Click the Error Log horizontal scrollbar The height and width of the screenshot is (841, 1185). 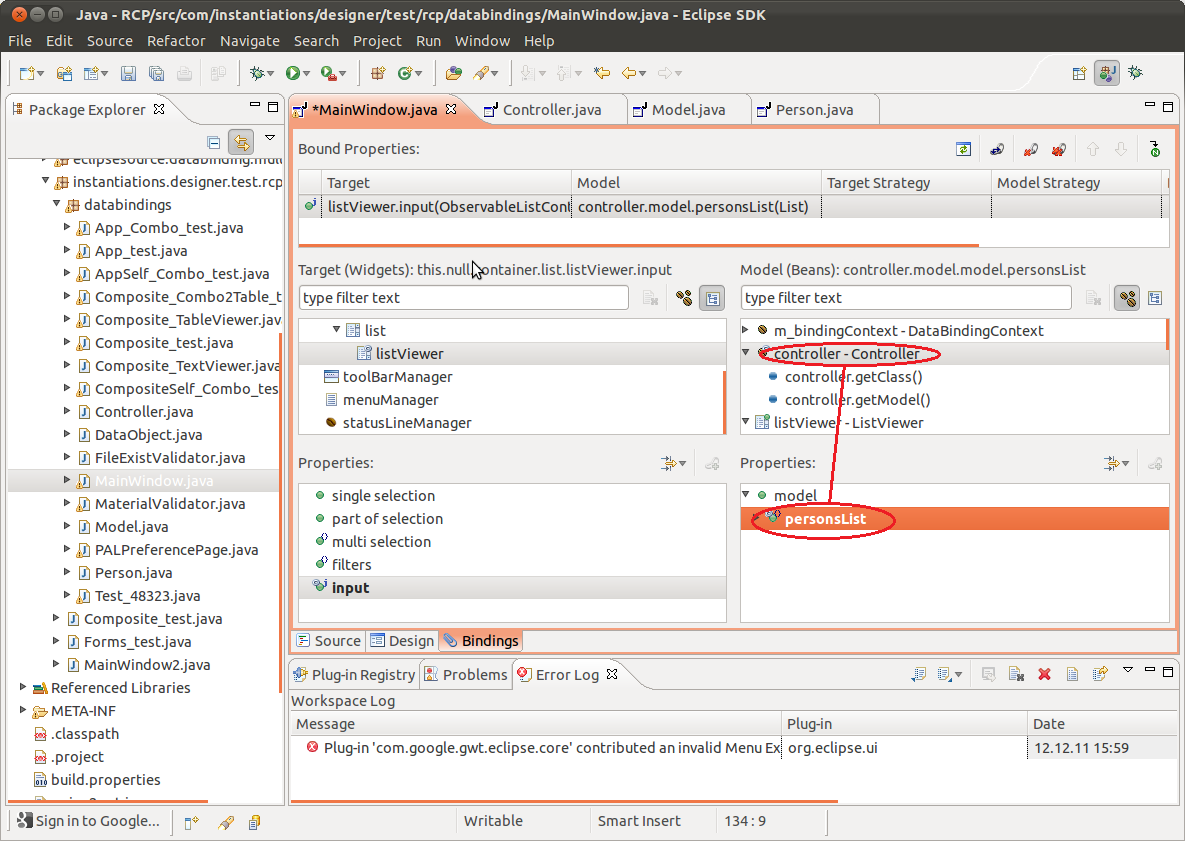[564, 801]
